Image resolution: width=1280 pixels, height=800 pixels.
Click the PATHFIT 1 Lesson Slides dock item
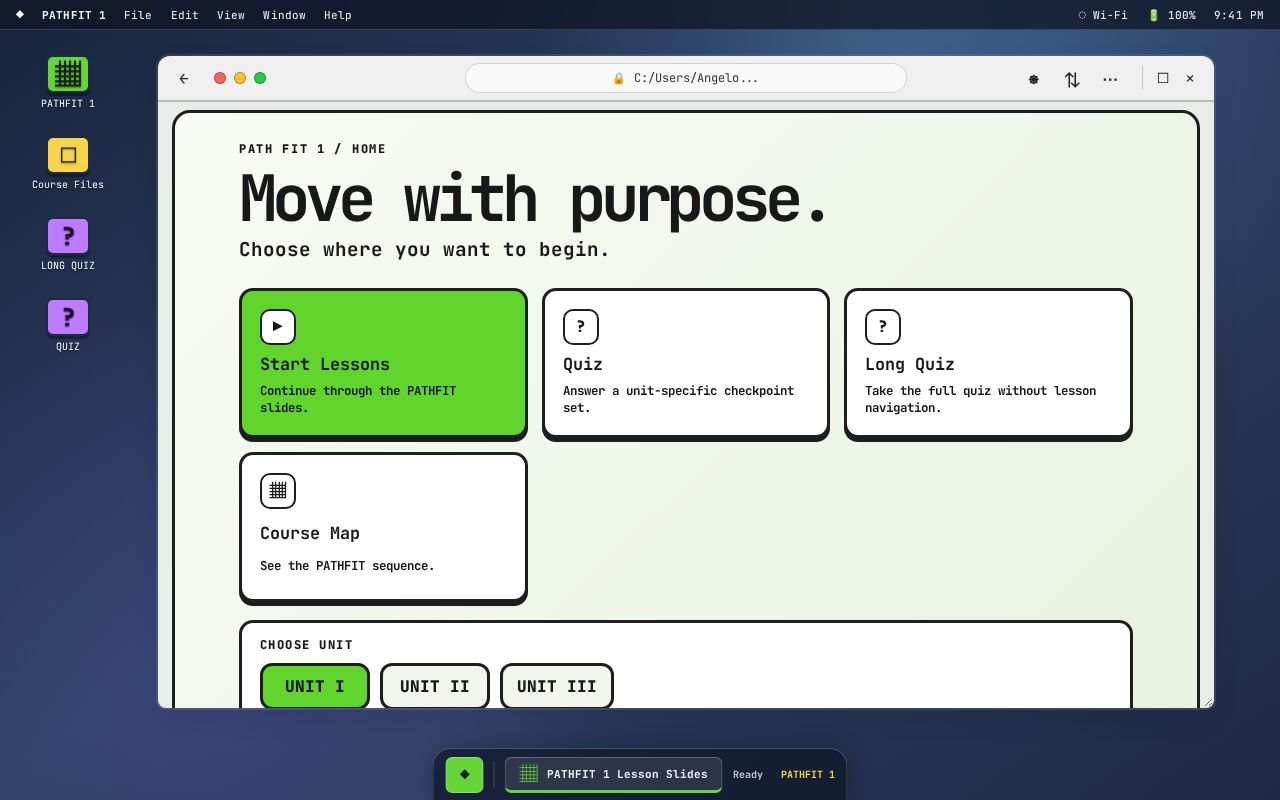[x=613, y=774]
